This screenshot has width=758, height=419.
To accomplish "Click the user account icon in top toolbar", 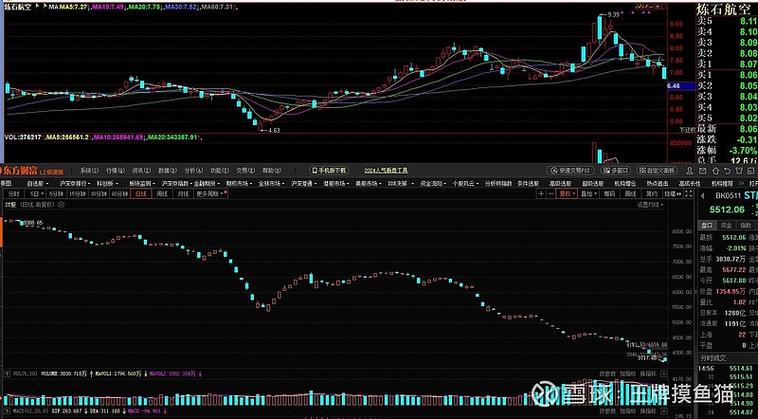I will pos(690,171).
